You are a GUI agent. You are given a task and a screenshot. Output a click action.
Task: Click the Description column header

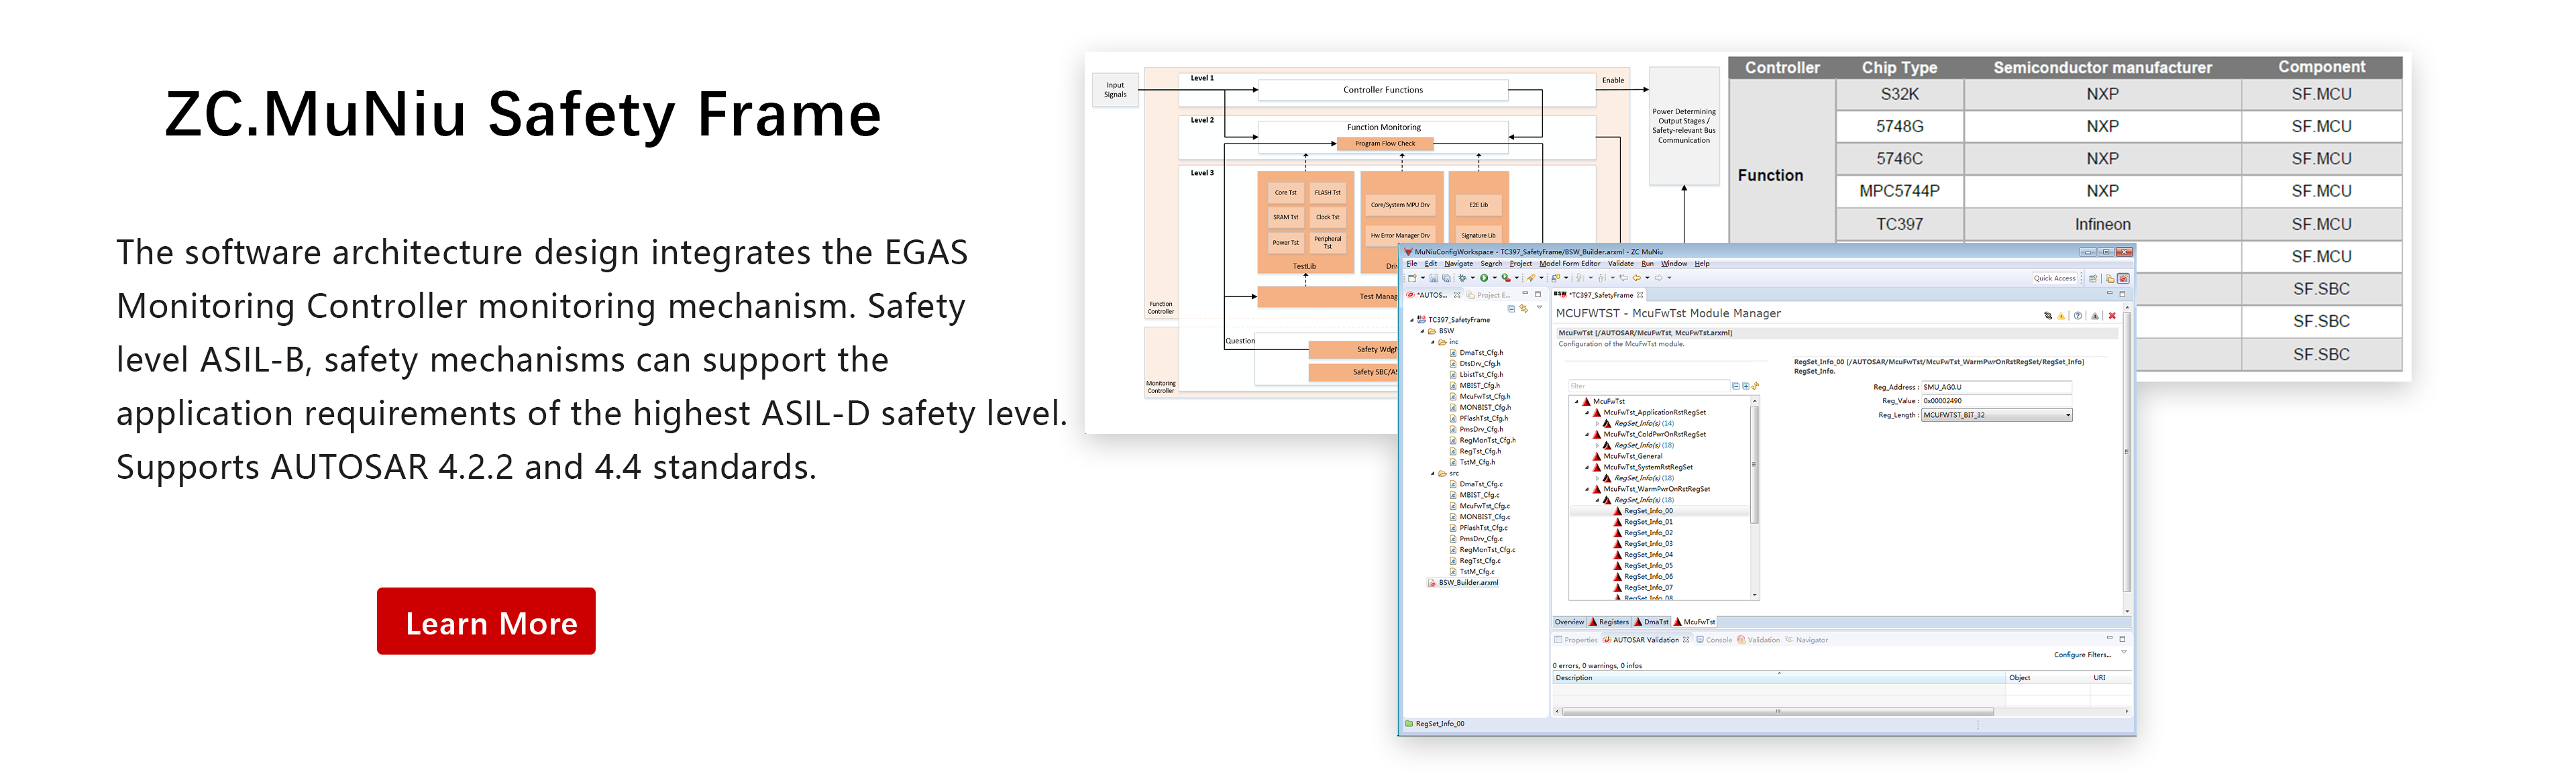(1778, 678)
